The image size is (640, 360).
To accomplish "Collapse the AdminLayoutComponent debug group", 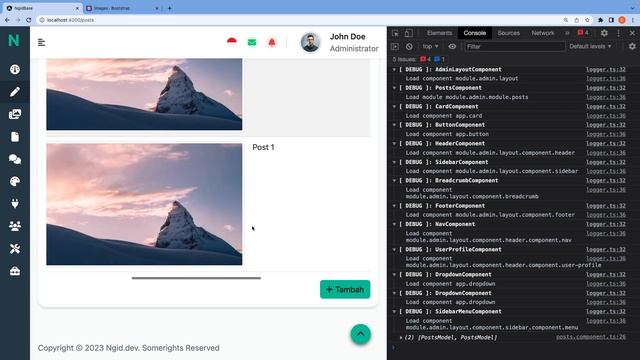I will pos(394,70).
